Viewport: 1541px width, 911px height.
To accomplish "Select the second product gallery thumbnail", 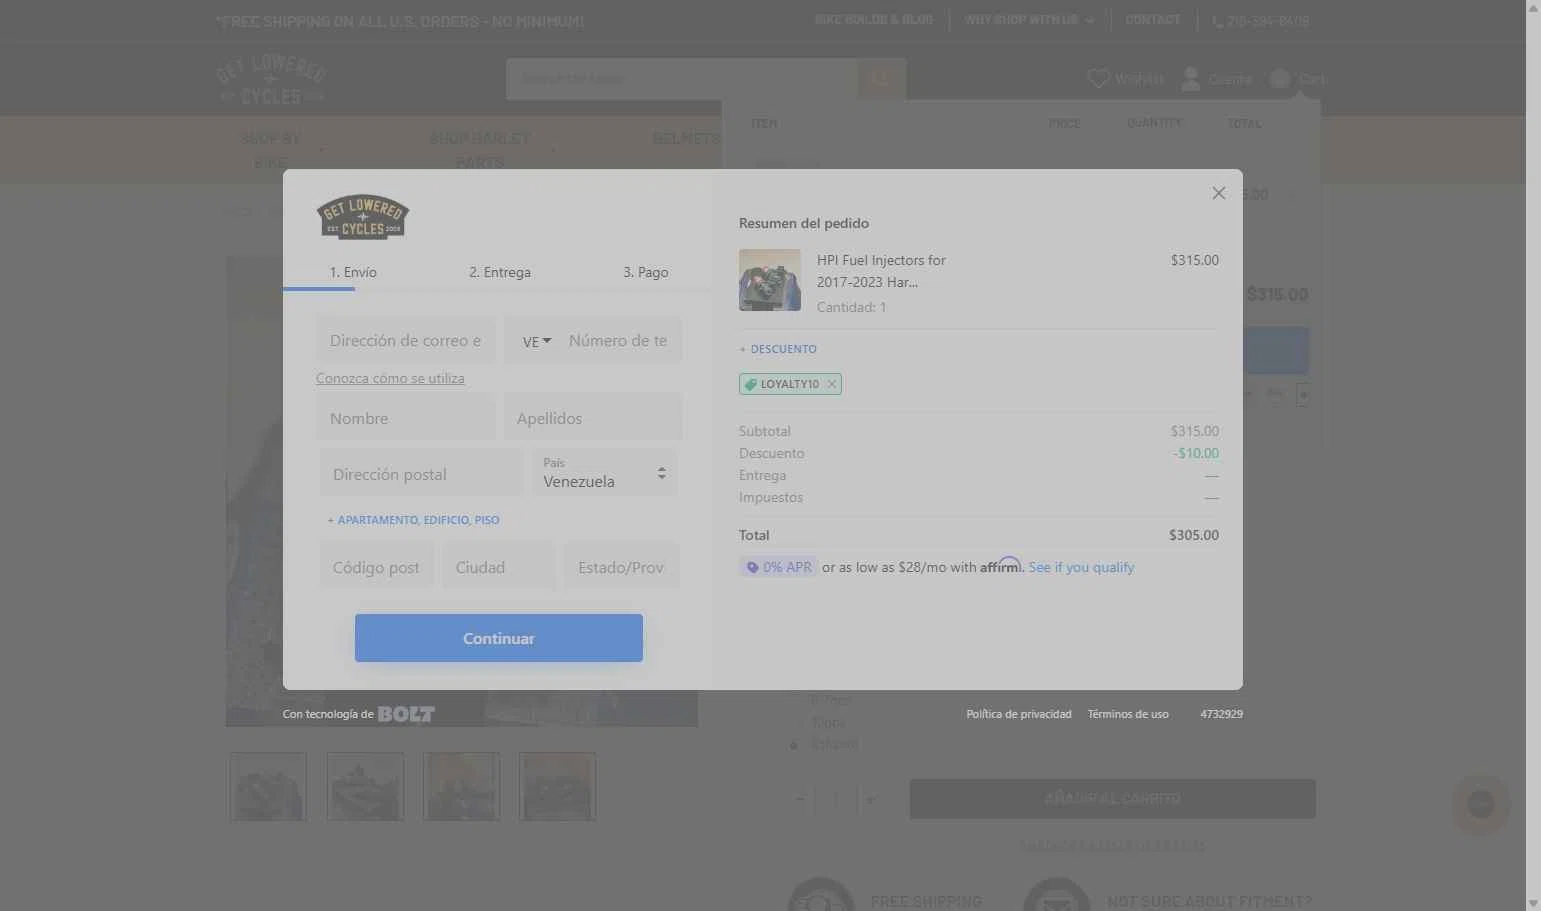I will (365, 787).
